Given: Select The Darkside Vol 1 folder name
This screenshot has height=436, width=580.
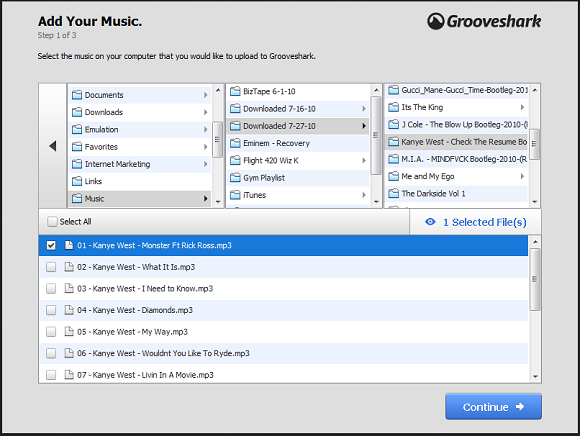Looking at the screenshot, I should tap(434, 193).
